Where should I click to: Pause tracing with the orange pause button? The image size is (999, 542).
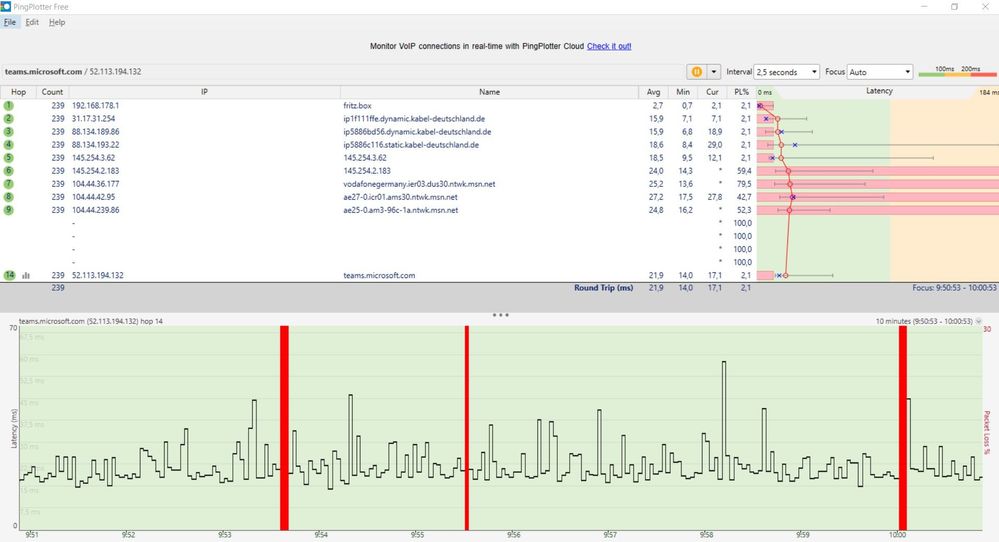[696, 72]
